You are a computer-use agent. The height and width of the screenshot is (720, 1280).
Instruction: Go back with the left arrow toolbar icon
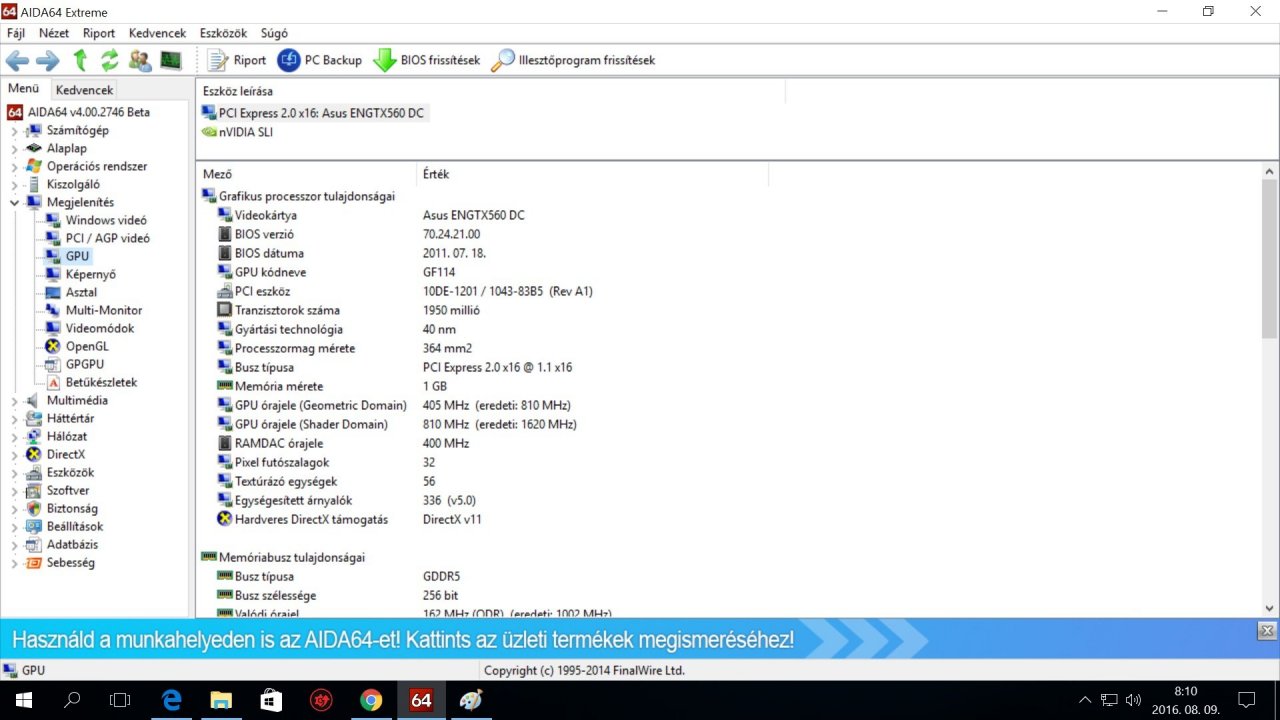pos(17,60)
